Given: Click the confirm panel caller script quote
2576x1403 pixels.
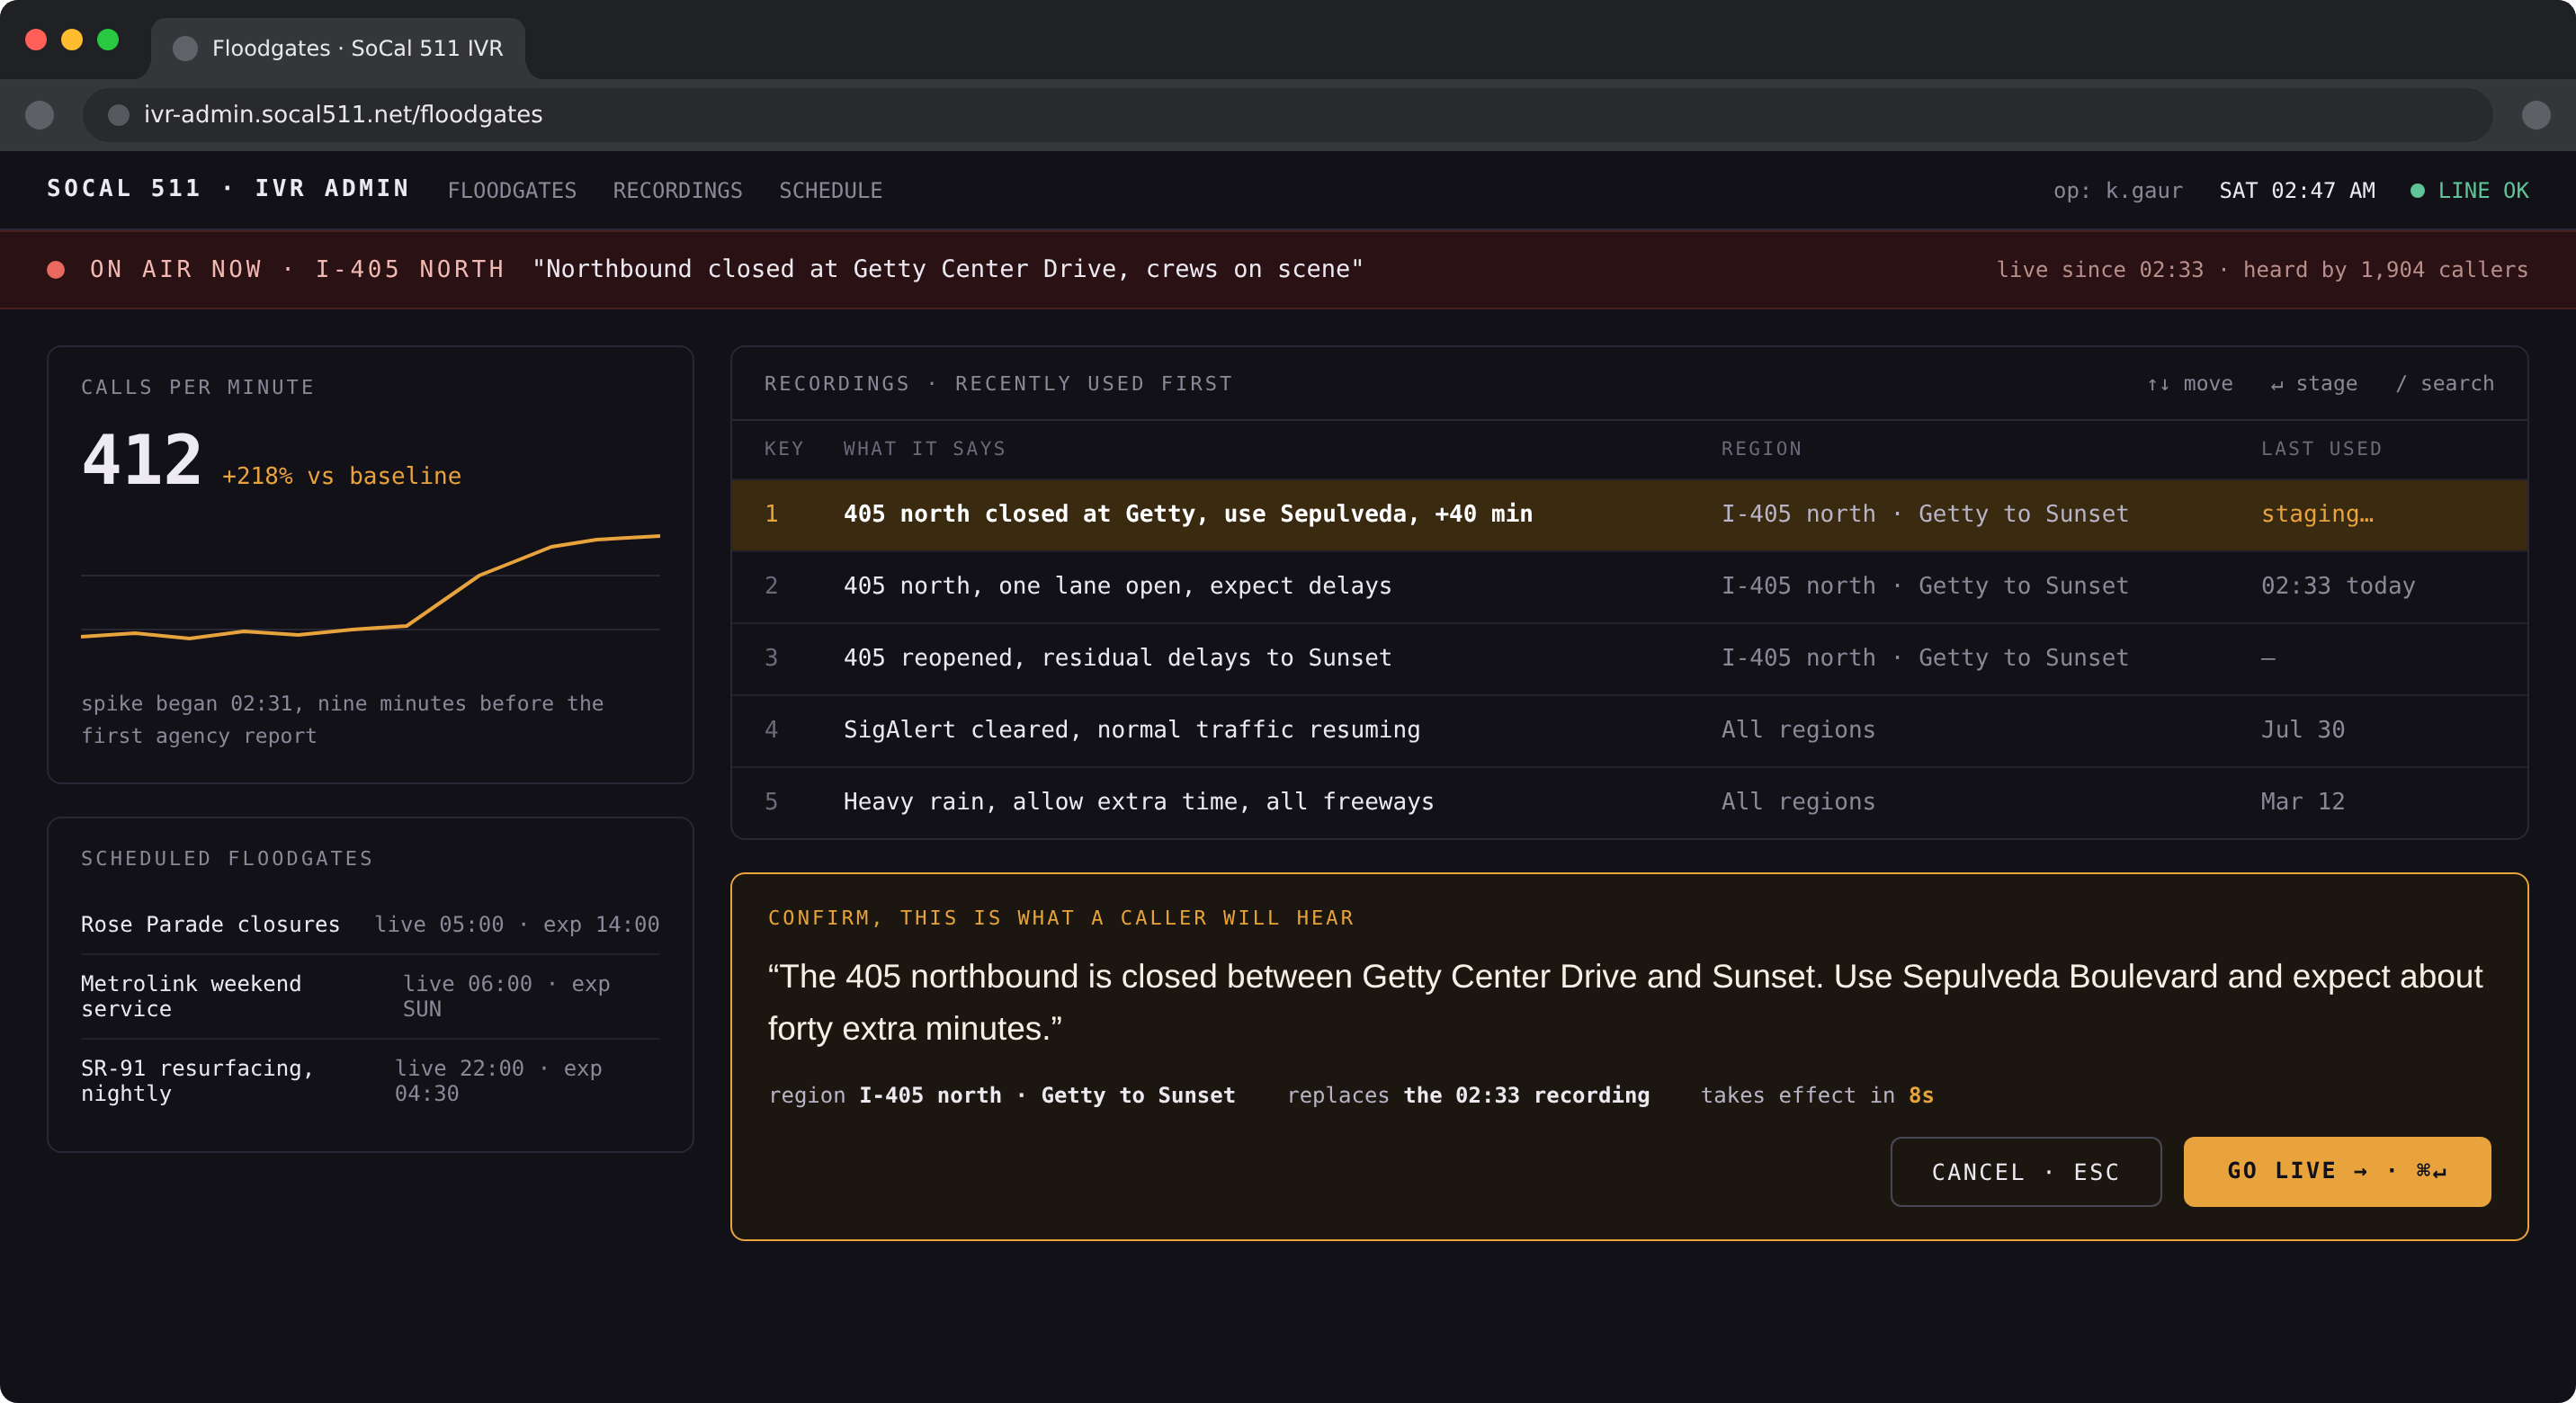Looking at the screenshot, I should pos(1625,1002).
